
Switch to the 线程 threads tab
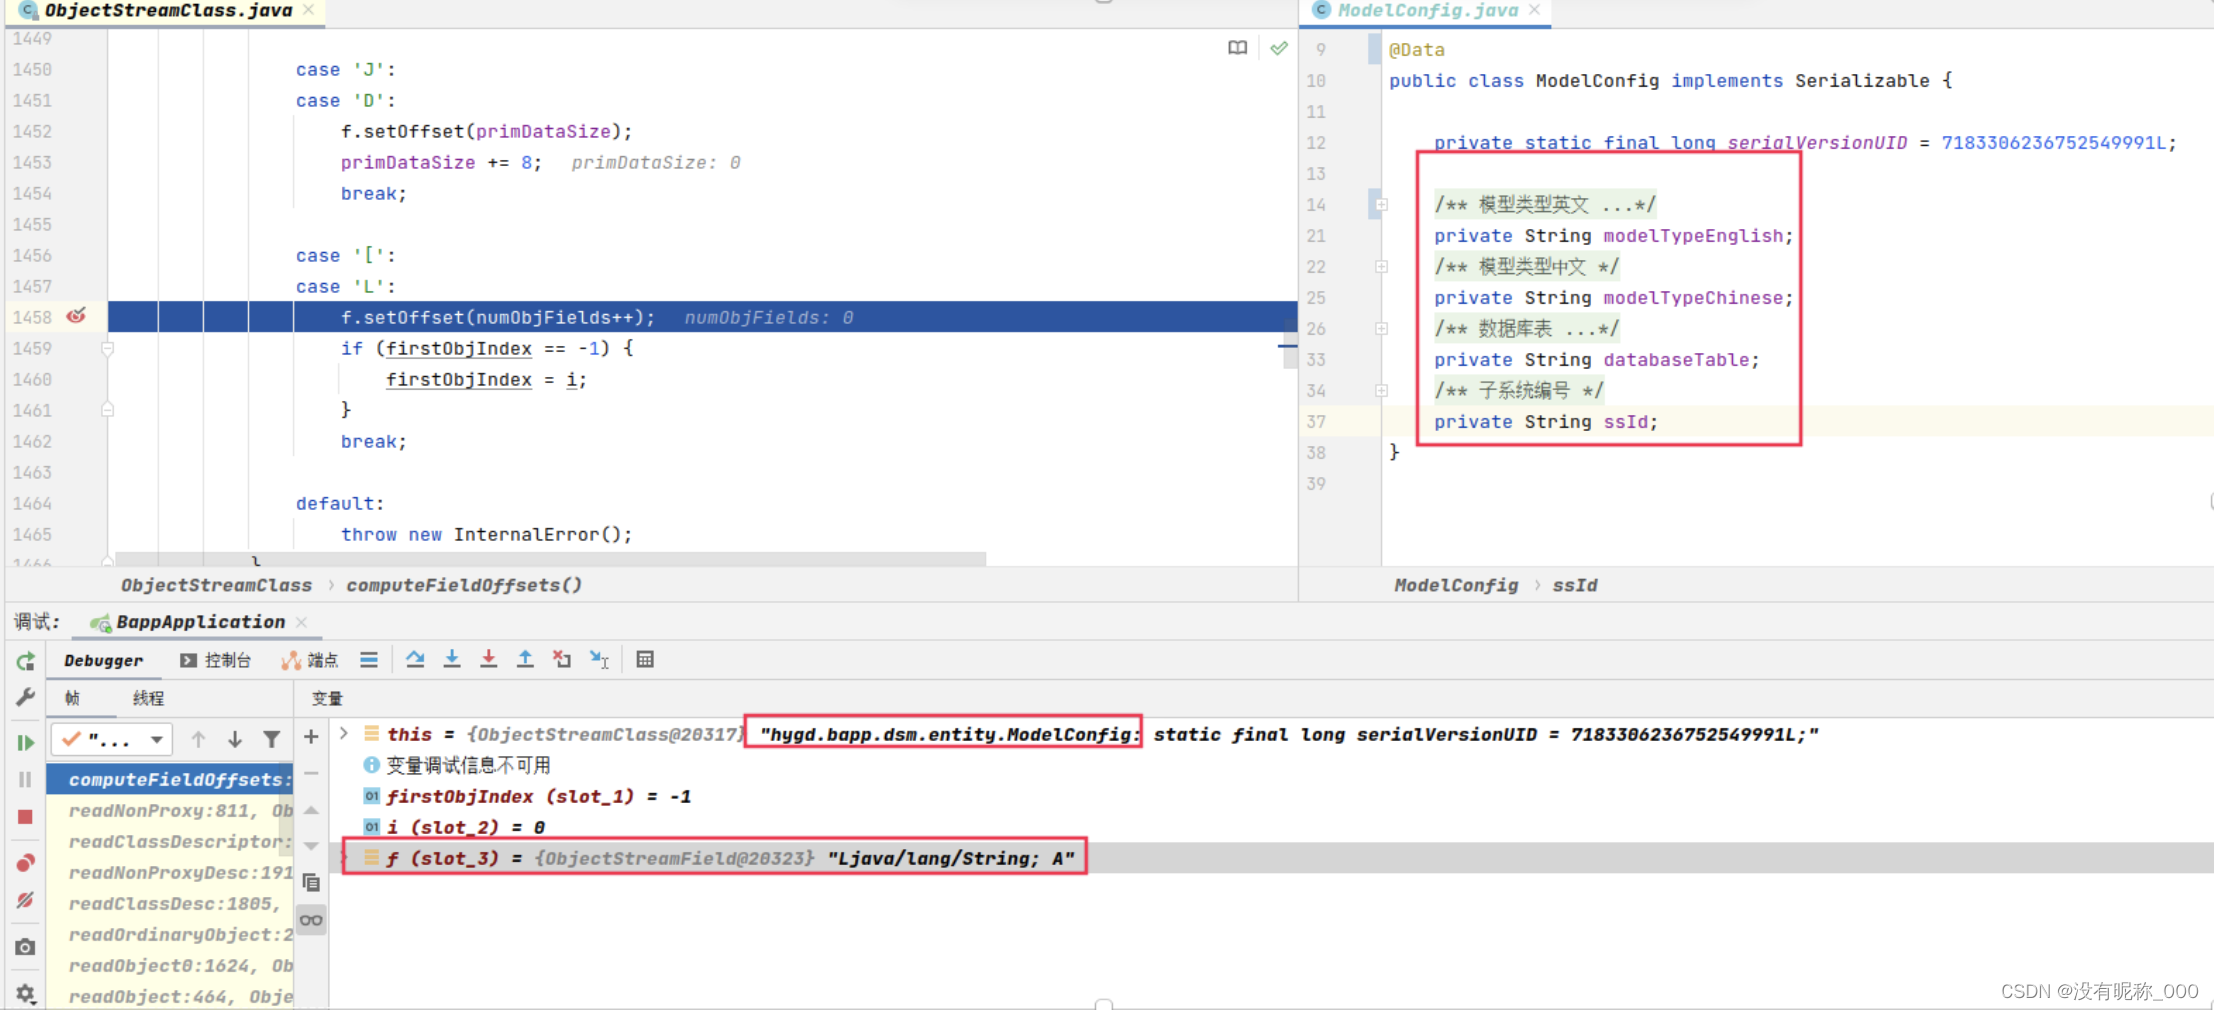pos(147,697)
